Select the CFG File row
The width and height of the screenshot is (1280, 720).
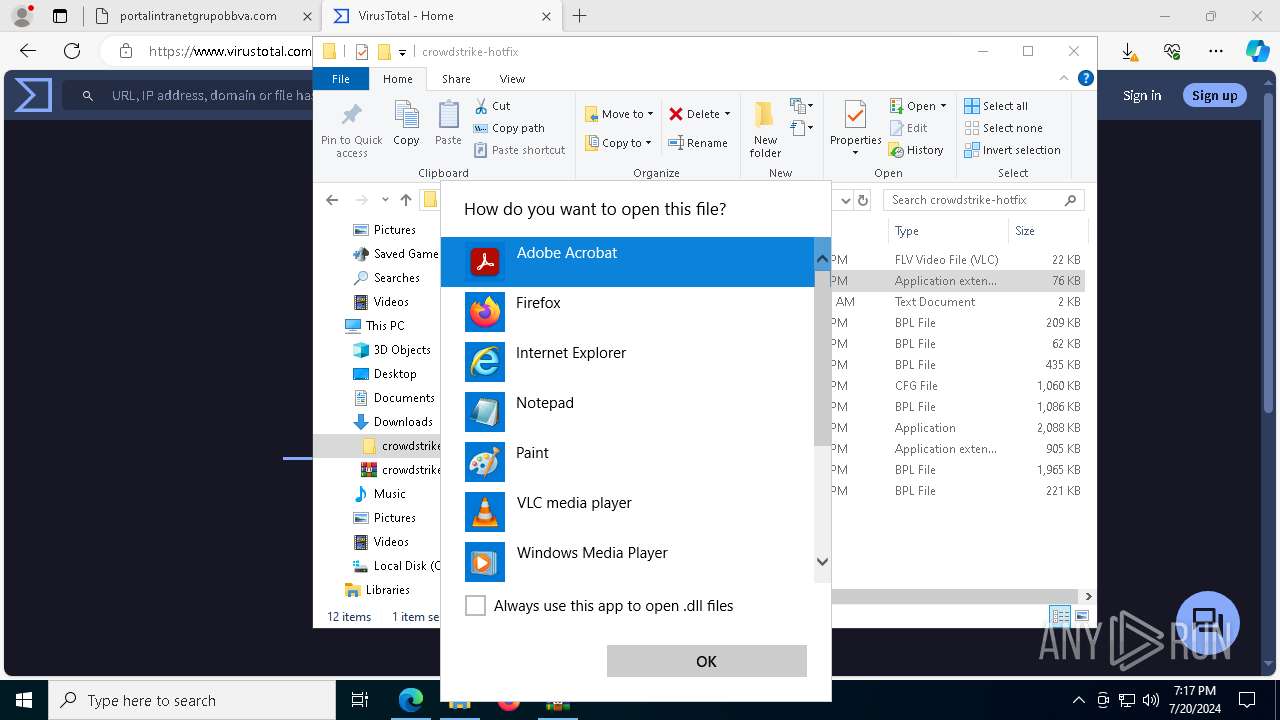[x=958, y=386]
